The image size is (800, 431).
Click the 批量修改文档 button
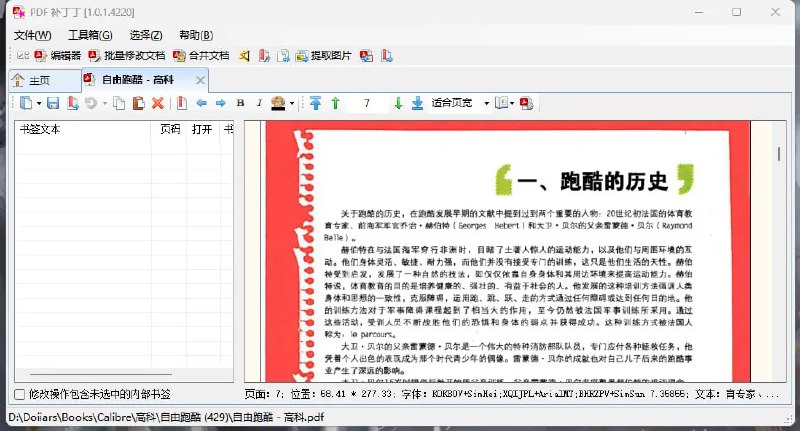click(x=128, y=56)
